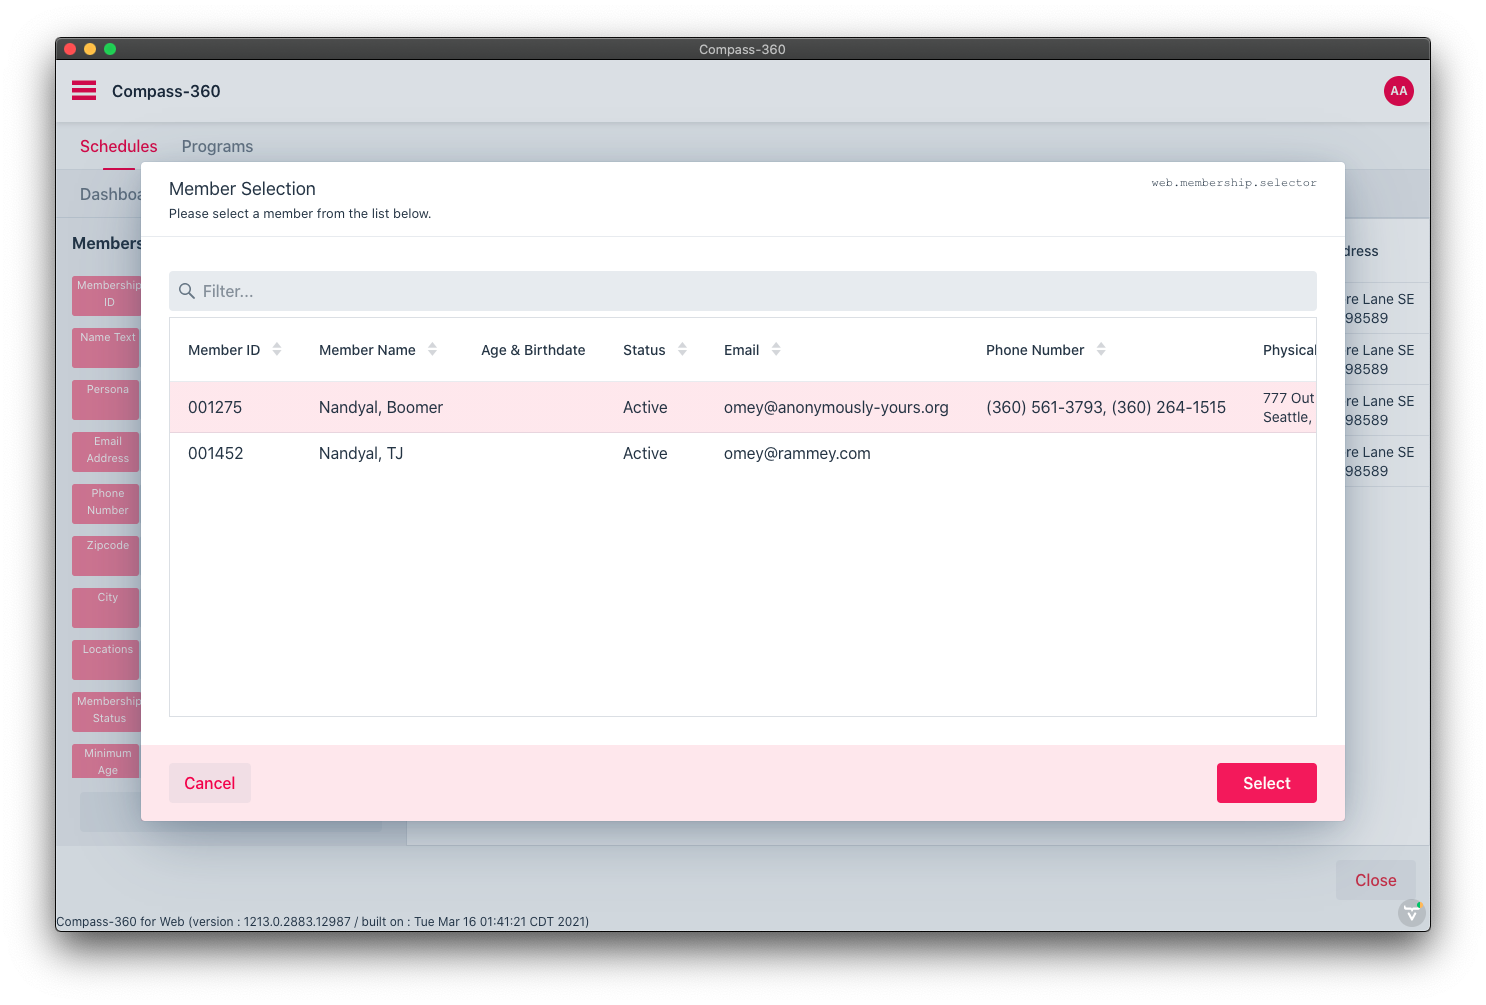The height and width of the screenshot is (1005, 1486).
Task: Click the AA user avatar
Action: click(x=1398, y=91)
